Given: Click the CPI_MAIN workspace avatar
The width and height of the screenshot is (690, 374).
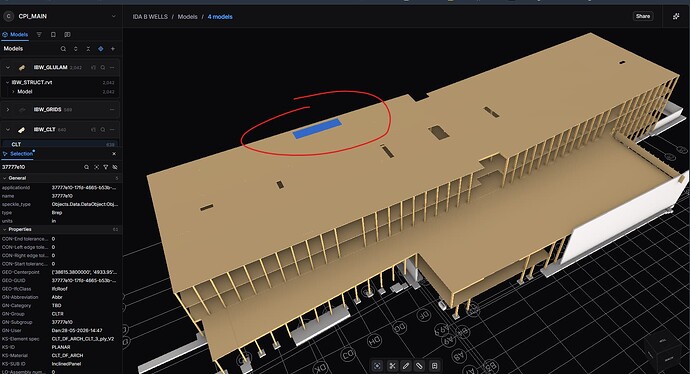Looking at the screenshot, I should pos(8,16).
